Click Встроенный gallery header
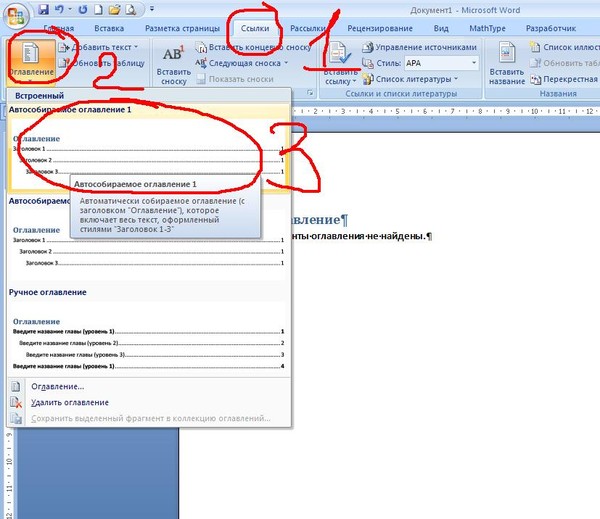 tap(148, 96)
